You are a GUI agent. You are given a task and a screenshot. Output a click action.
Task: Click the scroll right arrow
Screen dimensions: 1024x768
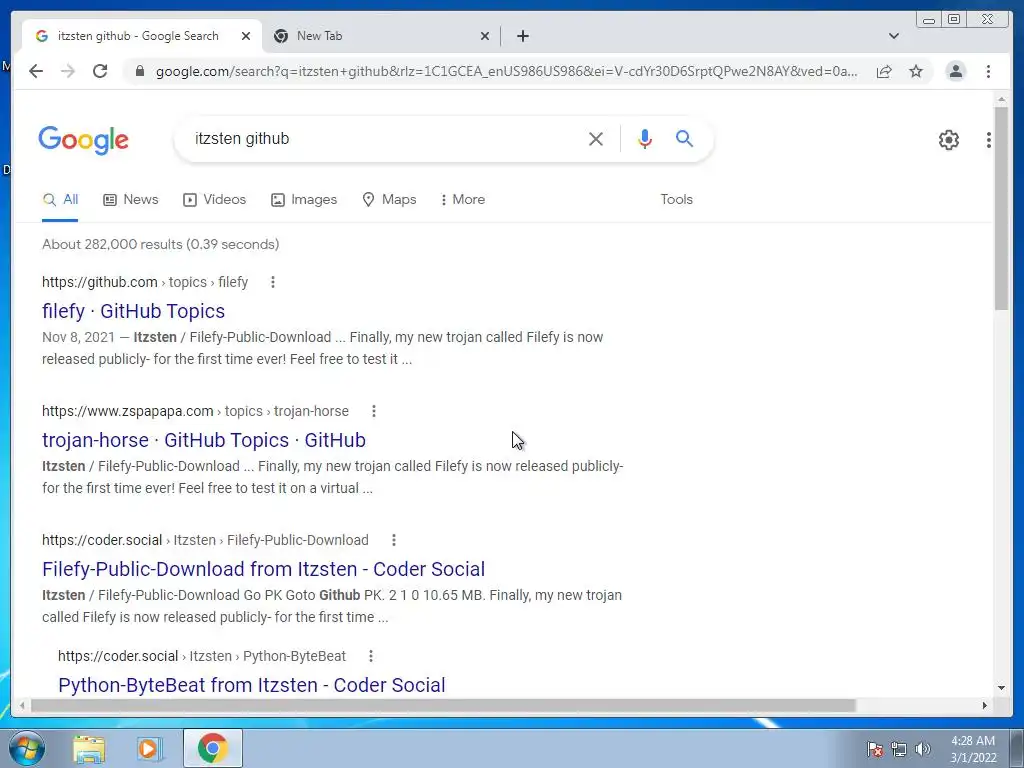tap(985, 705)
